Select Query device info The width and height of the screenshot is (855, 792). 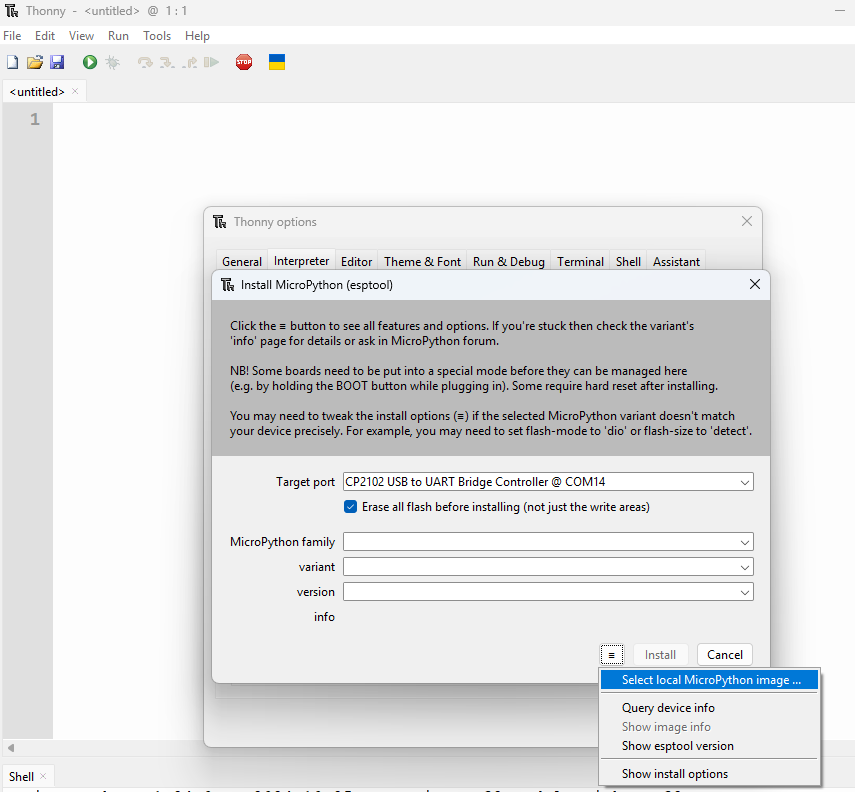tap(709, 707)
